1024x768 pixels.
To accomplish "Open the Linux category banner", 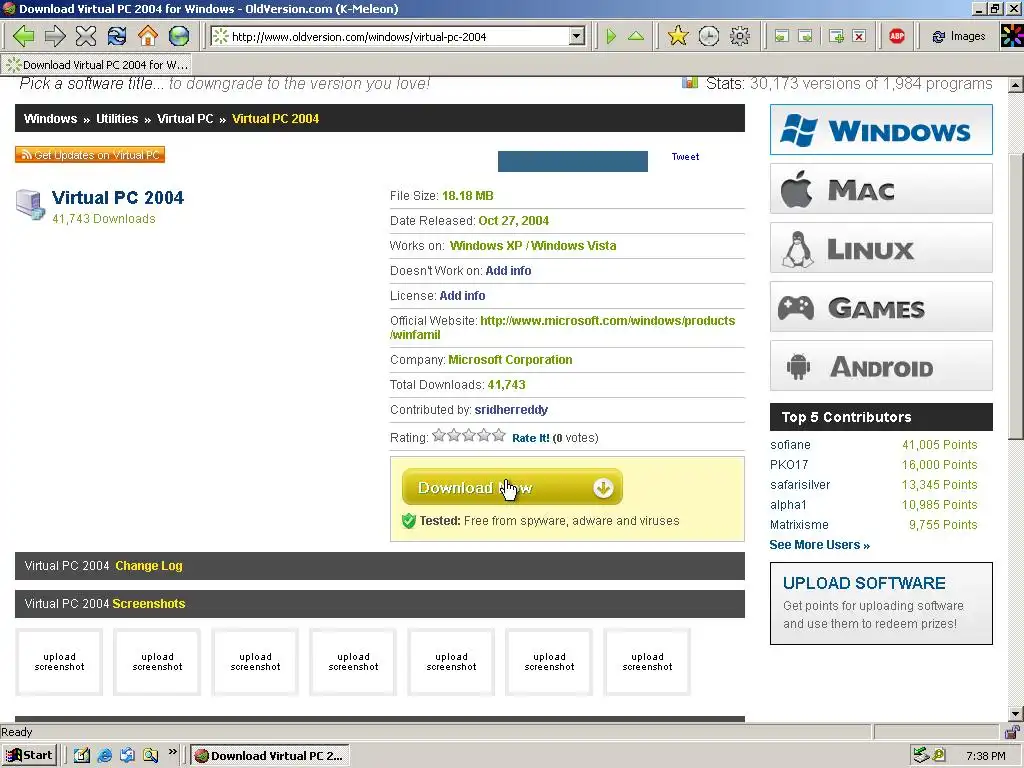I will (881, 248).
